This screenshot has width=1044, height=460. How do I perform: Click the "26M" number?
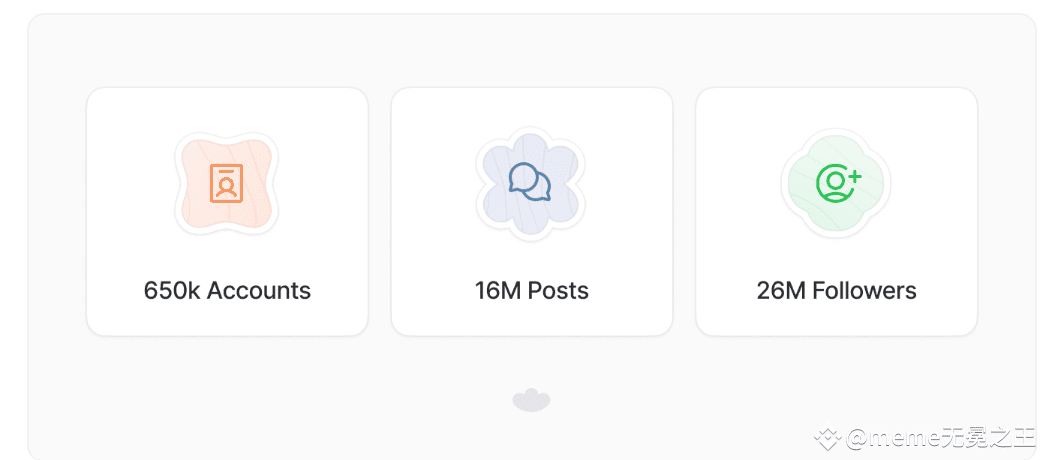pyautogui.click(x=781, y=291)
